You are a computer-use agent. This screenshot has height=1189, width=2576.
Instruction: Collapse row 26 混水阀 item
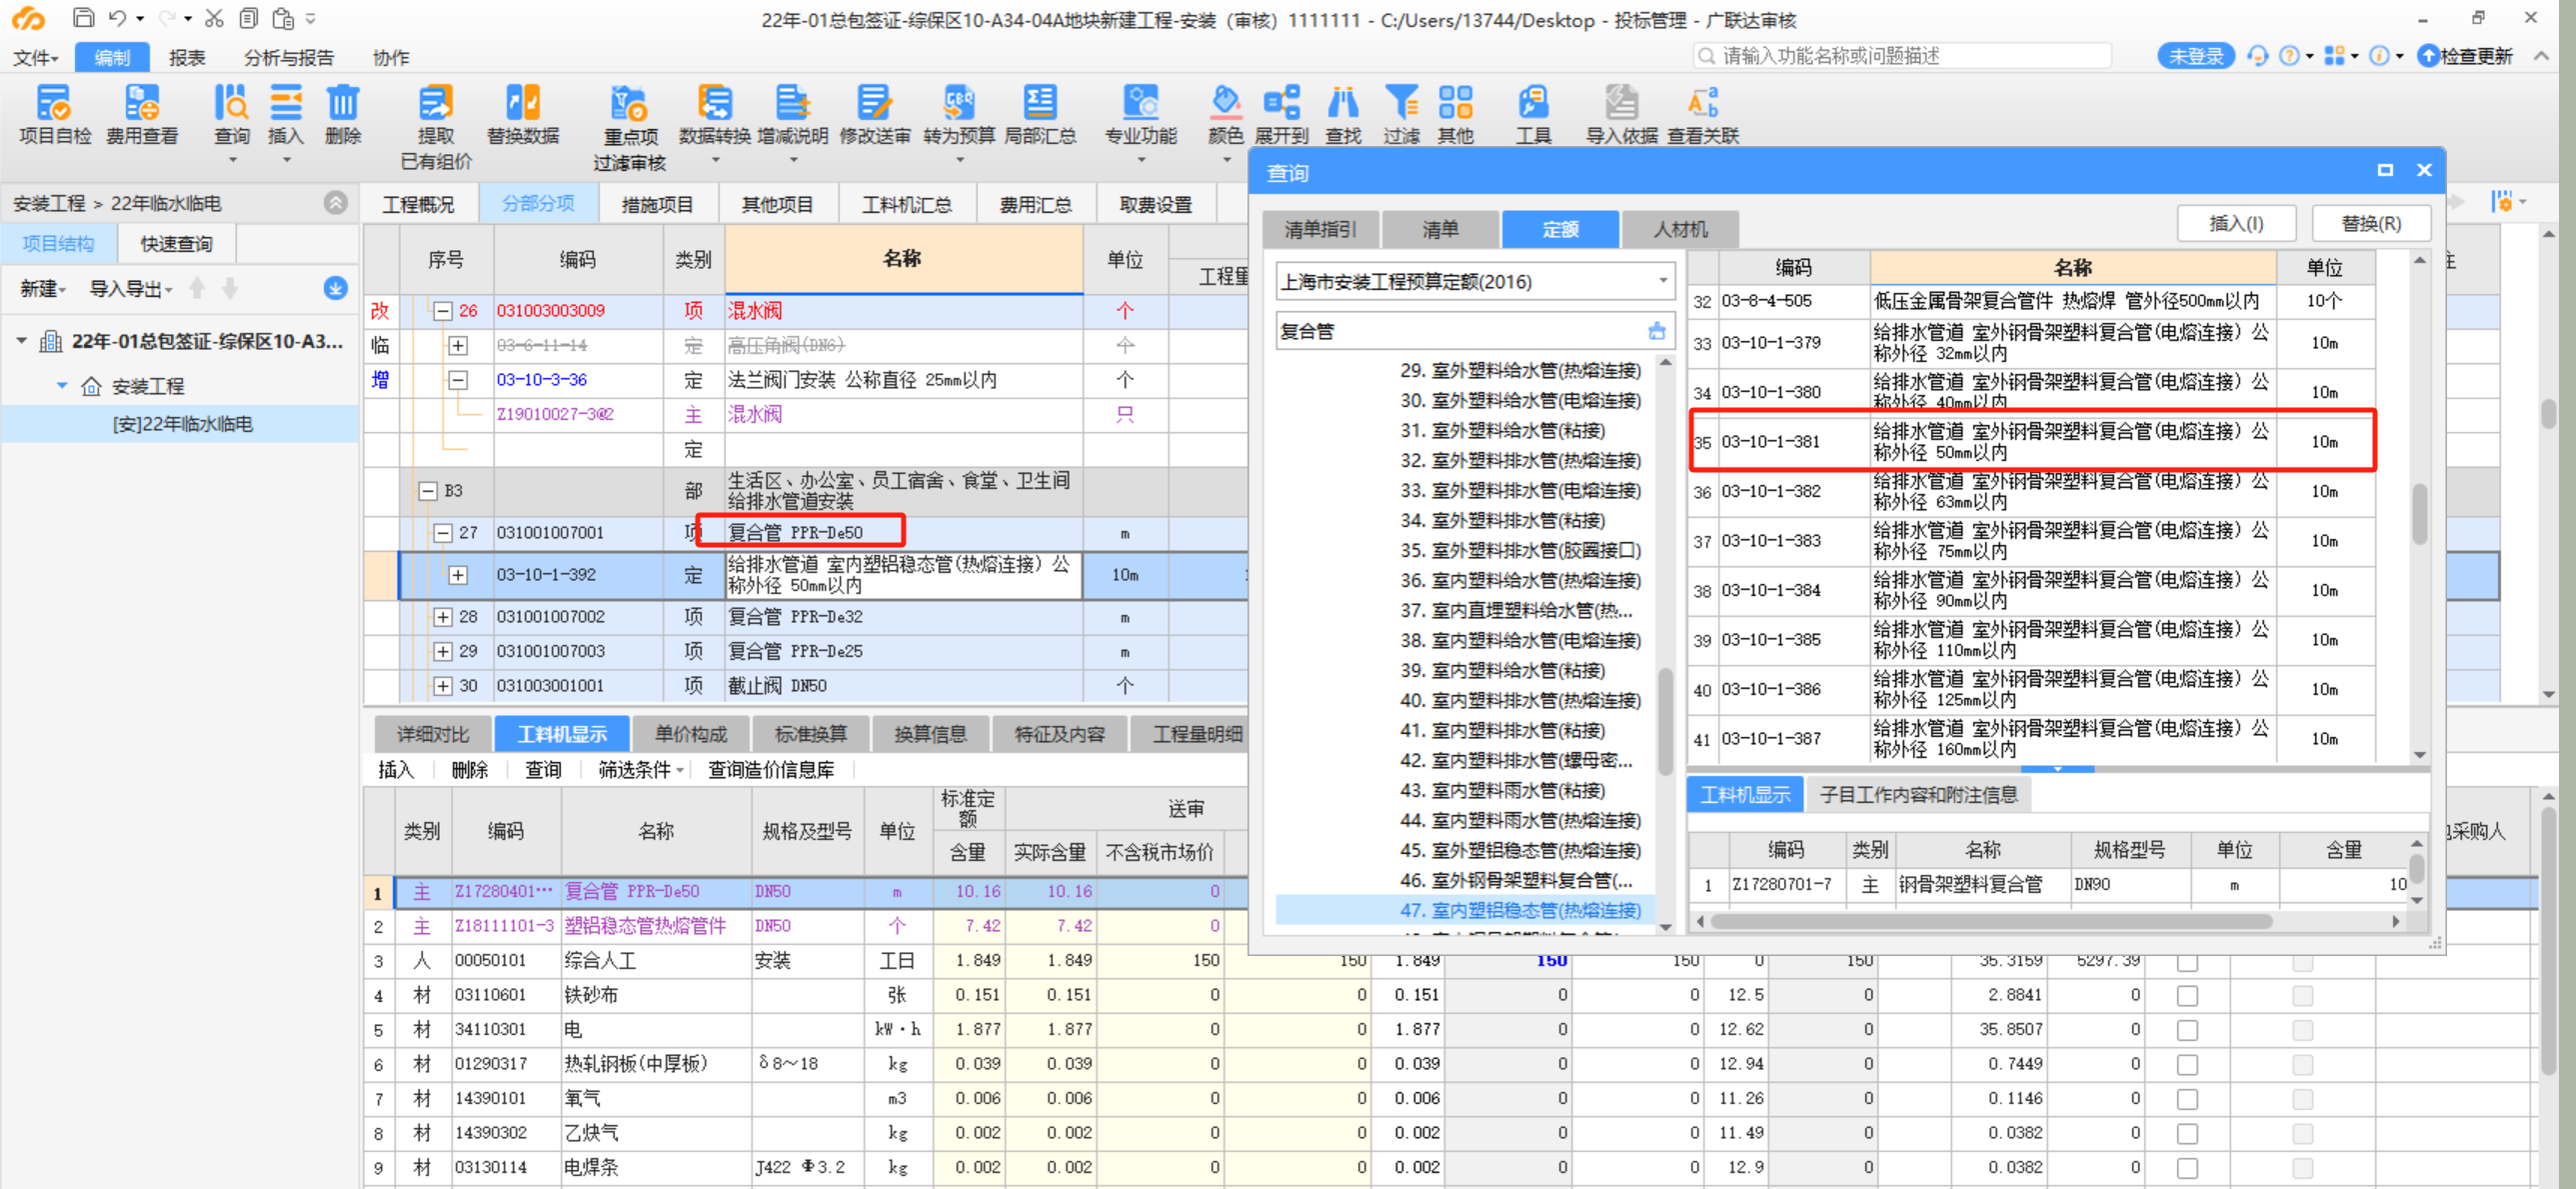coord(443,311)
